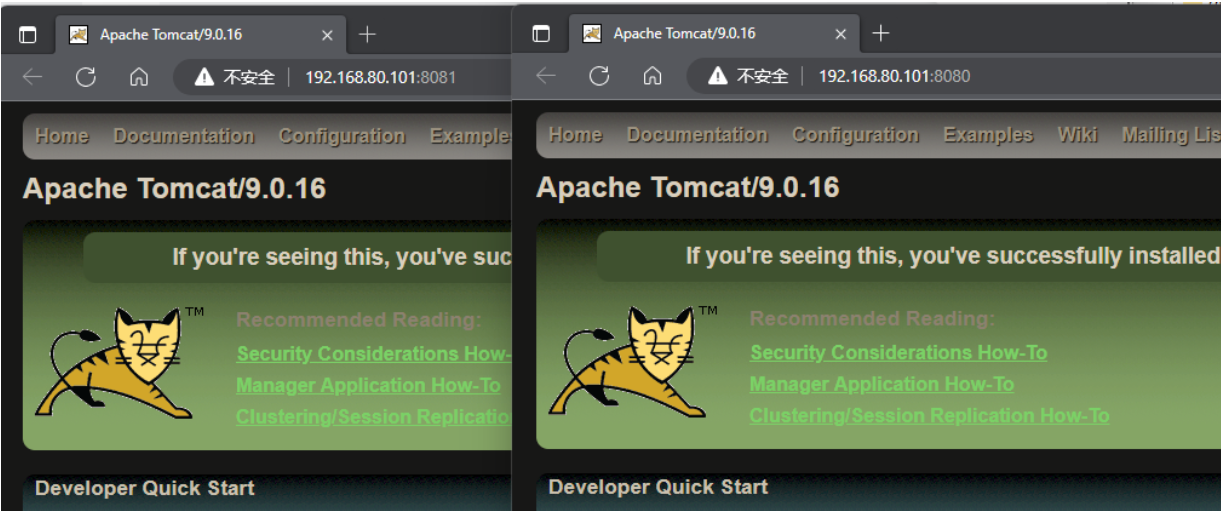Image resolution: width=1221 pixels, height=511 pixels.
Task: View not-secure warning in left window address bar
Action: [x=234, y=77]
